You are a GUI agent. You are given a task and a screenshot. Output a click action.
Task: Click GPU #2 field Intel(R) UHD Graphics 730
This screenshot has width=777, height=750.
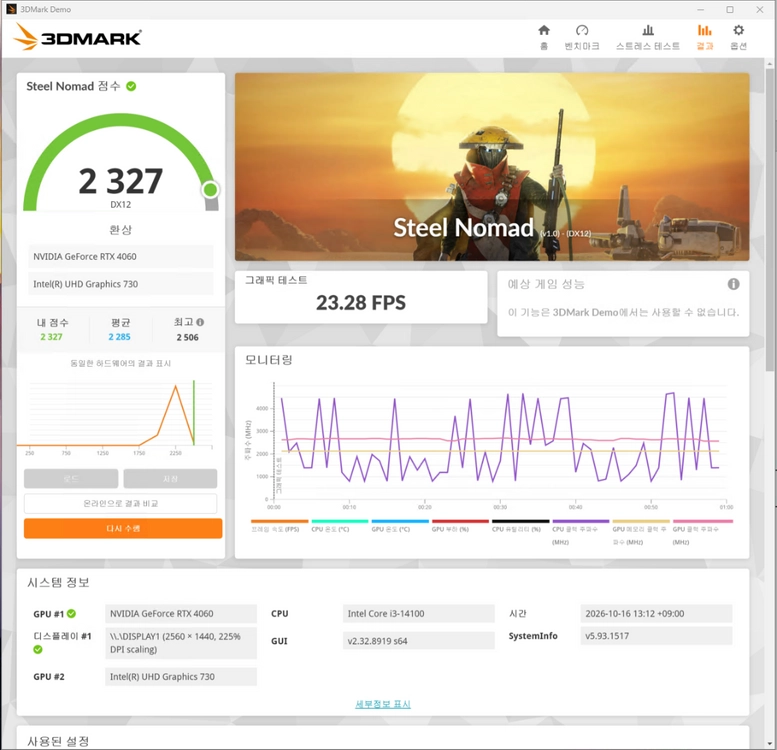click(x=181, y=677)
